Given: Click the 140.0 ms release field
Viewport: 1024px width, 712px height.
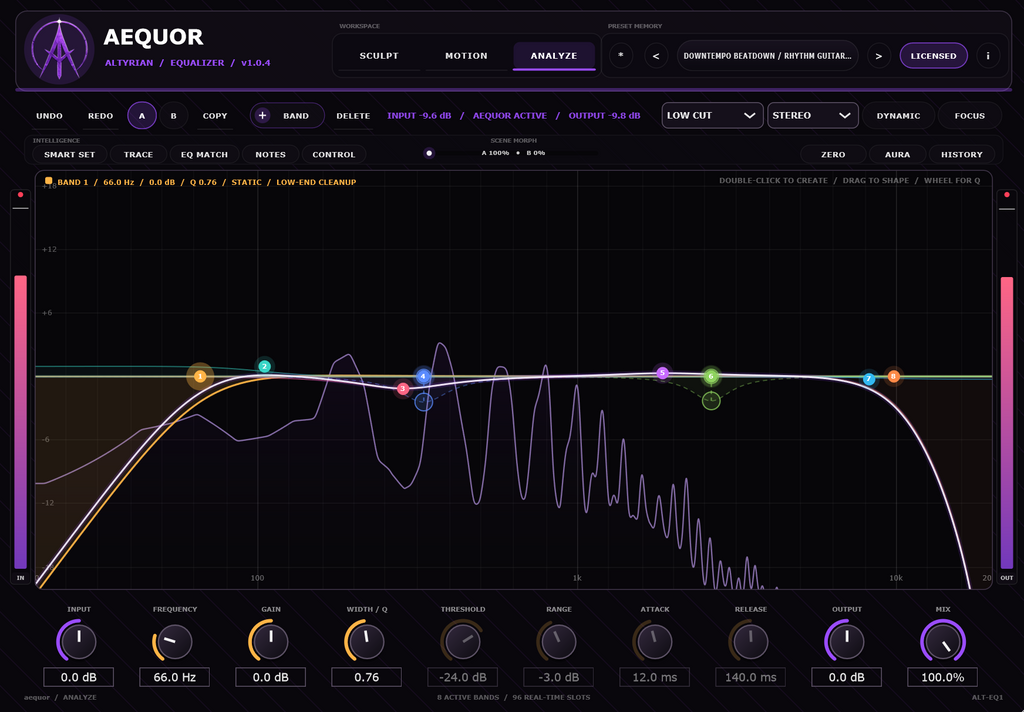Looking at the screenshot, I should click(751, 677).
